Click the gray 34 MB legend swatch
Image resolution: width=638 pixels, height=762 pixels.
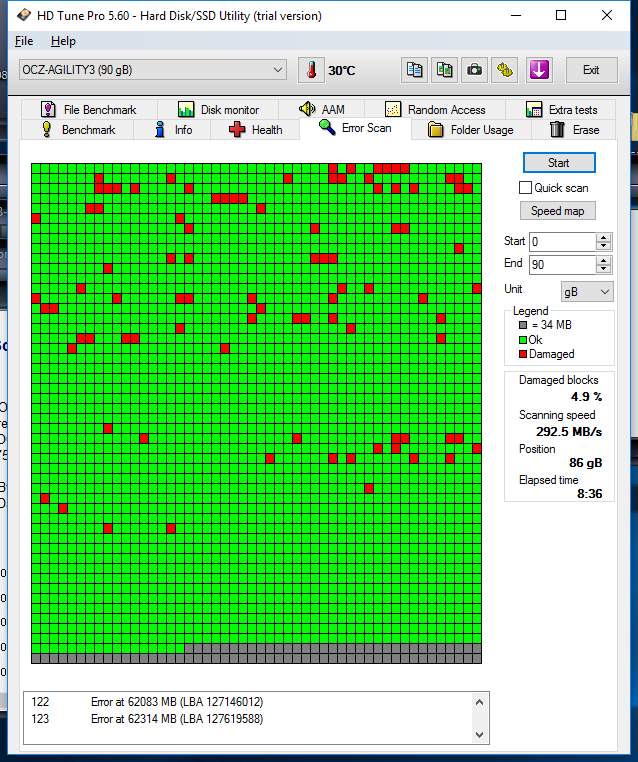coord(523,325)
